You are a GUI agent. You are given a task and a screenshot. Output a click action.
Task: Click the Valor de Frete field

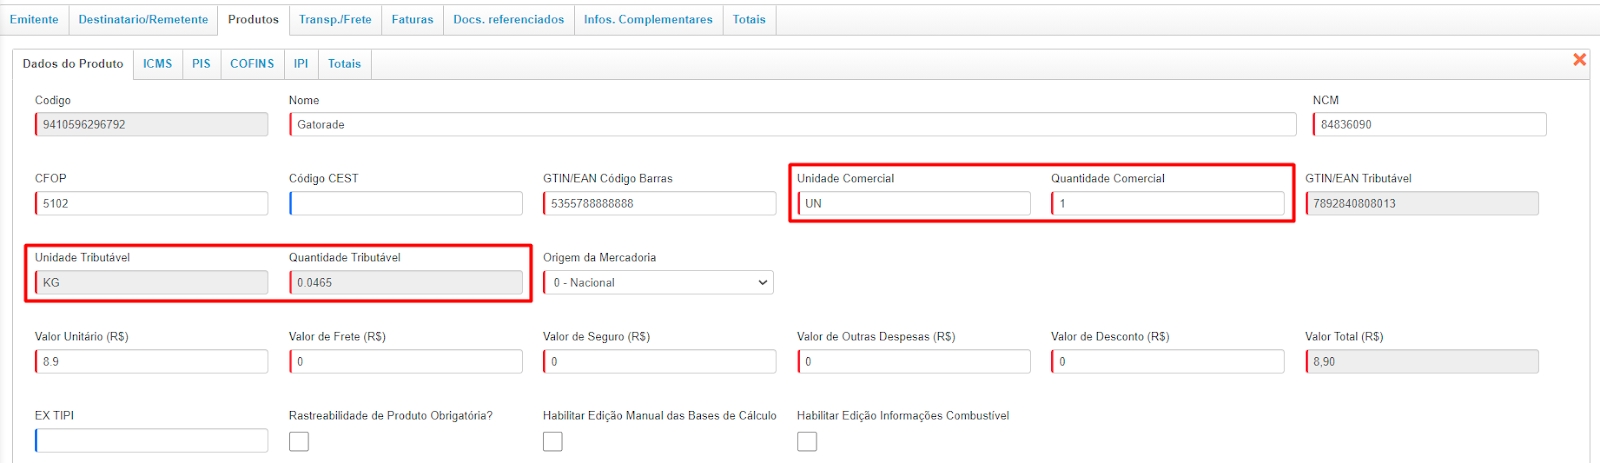(405, 361)
